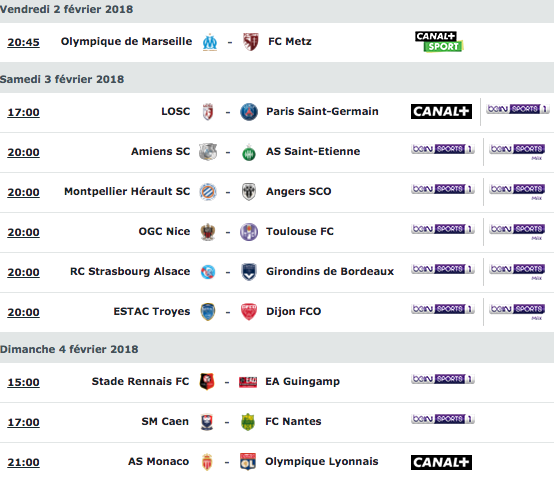The width and height of the screenshot is (554, 477).
Task: Click the AS Monaco club crest
Action: click(207, 462)
